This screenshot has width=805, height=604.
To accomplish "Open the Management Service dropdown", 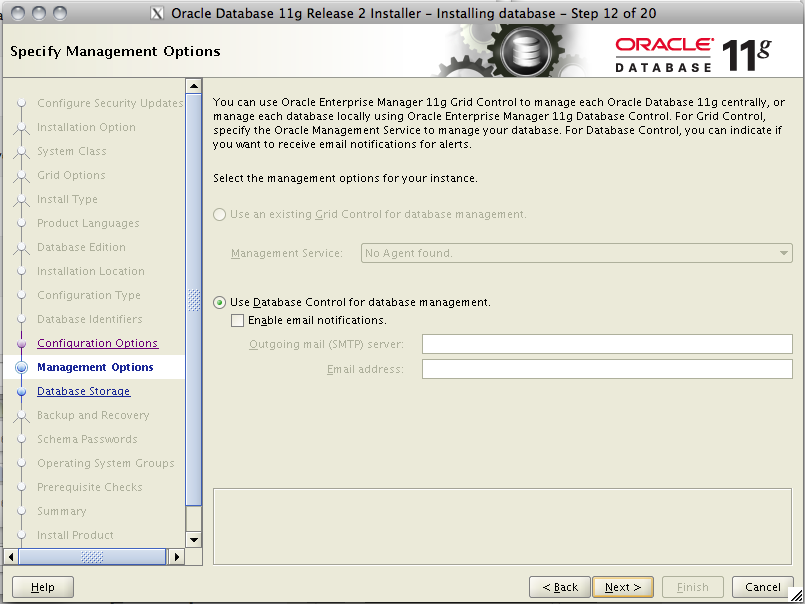I will [x=780, y=253].
